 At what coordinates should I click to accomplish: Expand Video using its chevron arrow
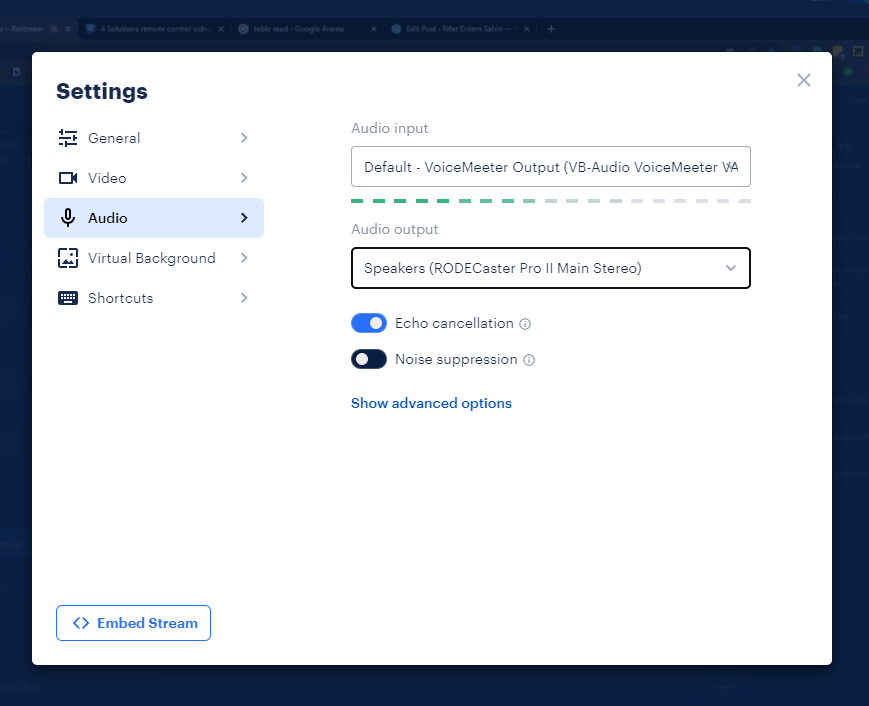point(244,178)
